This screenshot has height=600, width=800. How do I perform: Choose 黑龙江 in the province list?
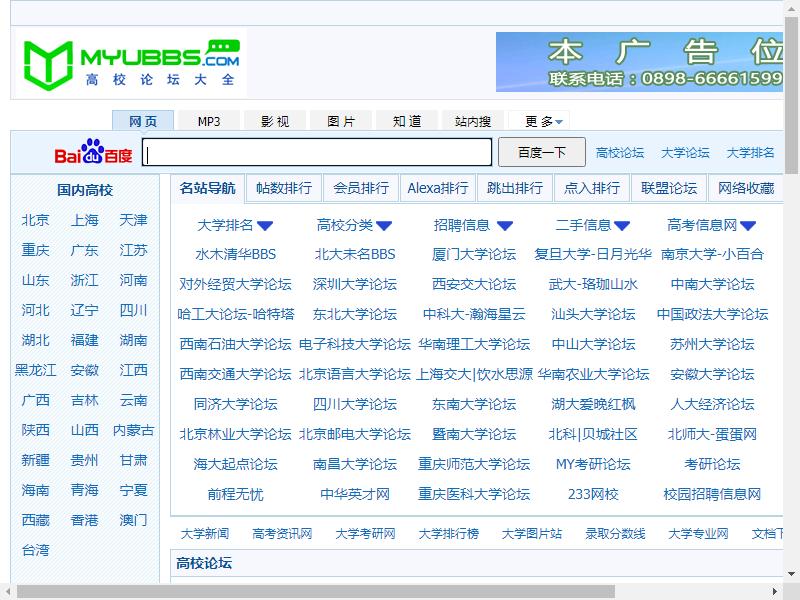coord(35,370)
